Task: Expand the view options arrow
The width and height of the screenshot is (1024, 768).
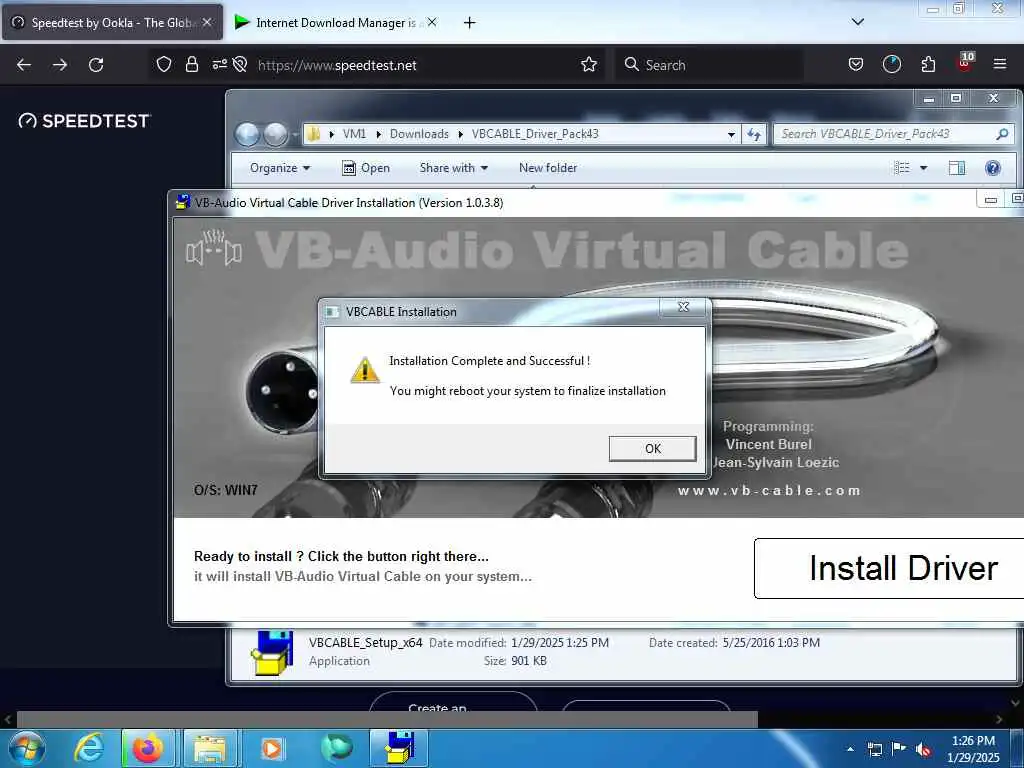Action: (x=923, y=168)
